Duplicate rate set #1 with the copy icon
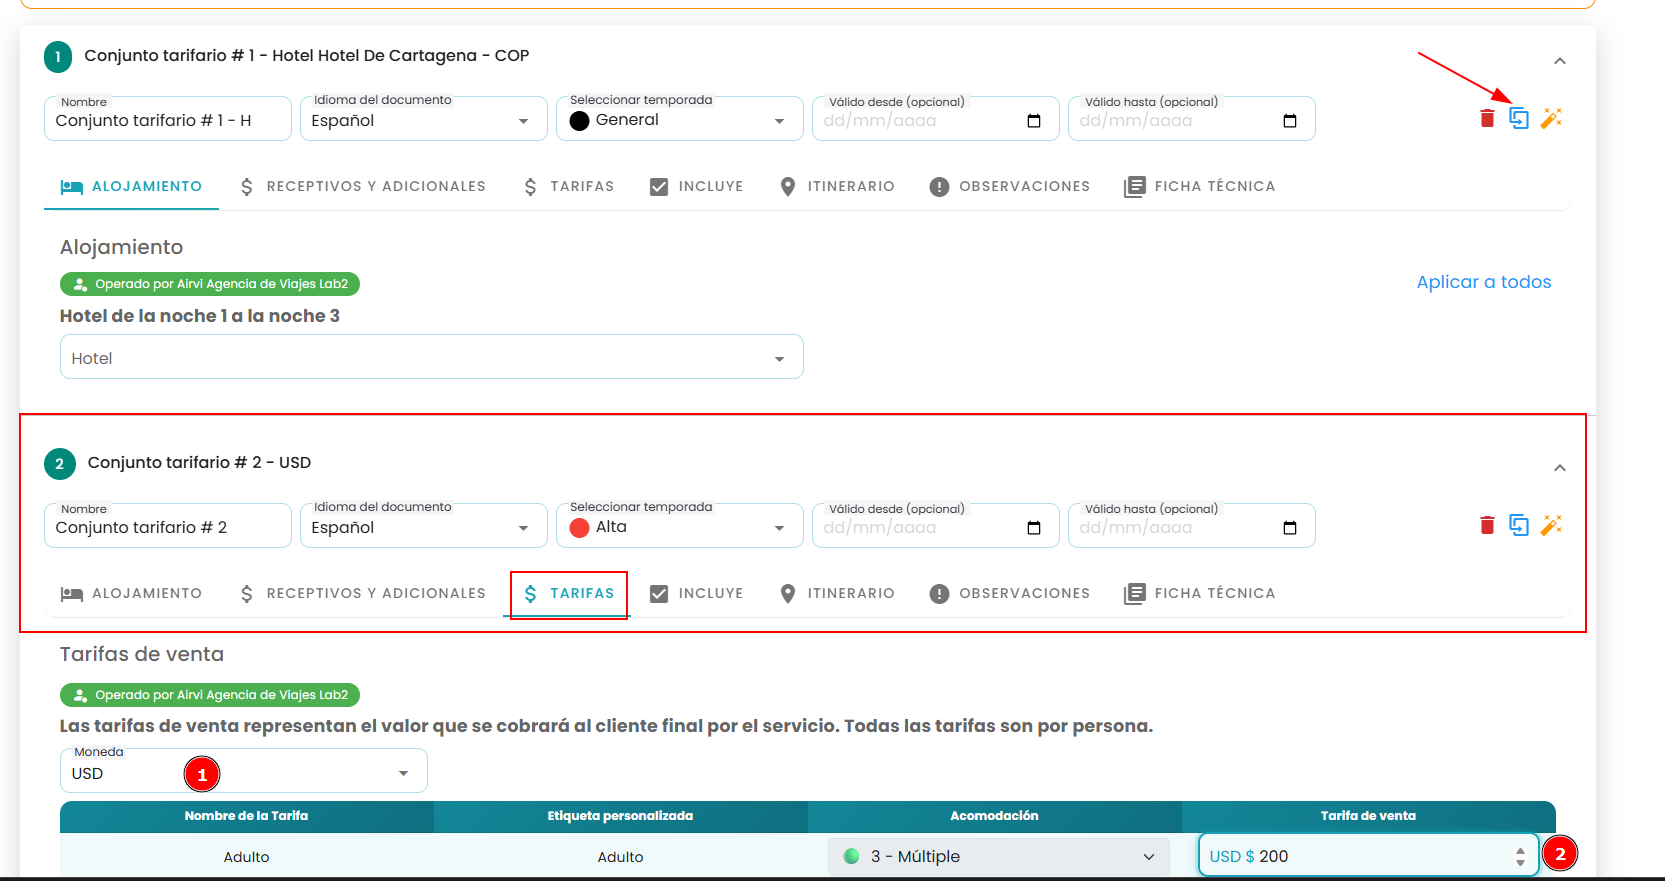The width and height of the screenshot is (1665, 881). (1519, 118)
